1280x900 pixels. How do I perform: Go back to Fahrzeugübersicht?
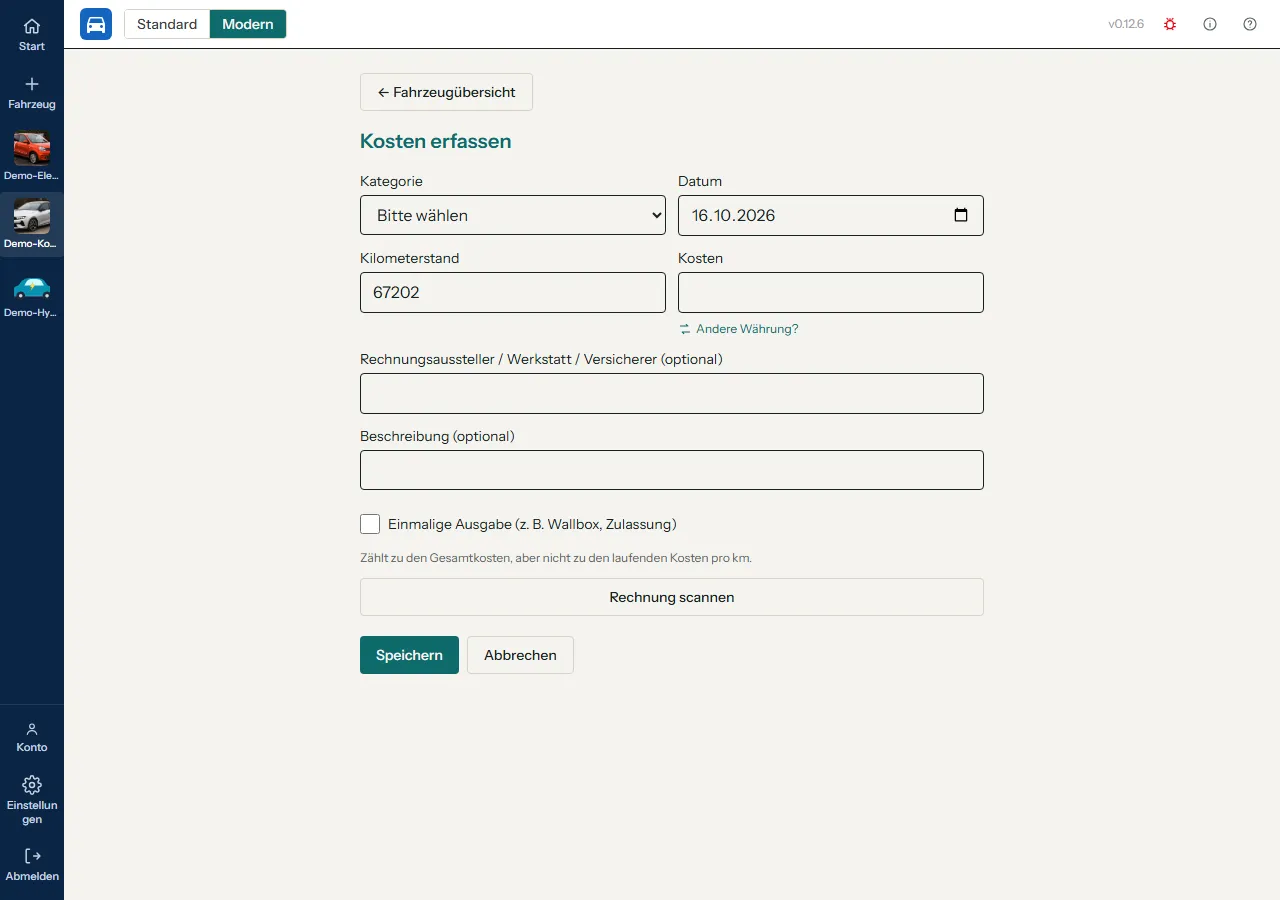(446, 92)
